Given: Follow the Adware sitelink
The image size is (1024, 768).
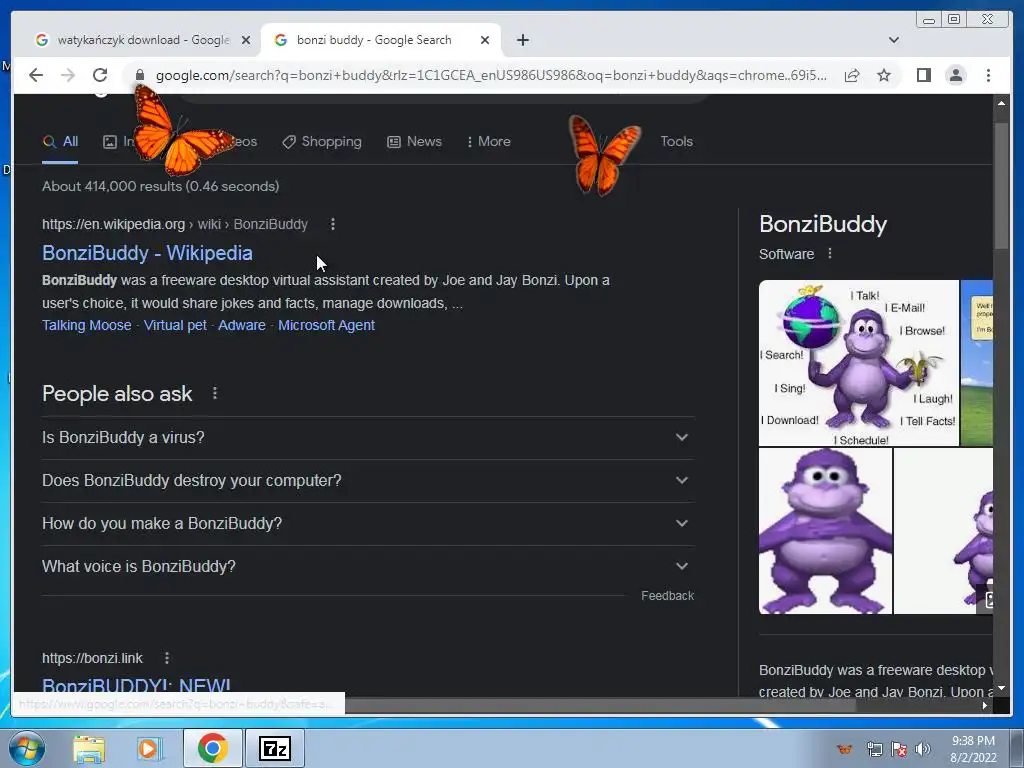Looking at the screenshot, I should pyautogui.click(x=242, y=325).
